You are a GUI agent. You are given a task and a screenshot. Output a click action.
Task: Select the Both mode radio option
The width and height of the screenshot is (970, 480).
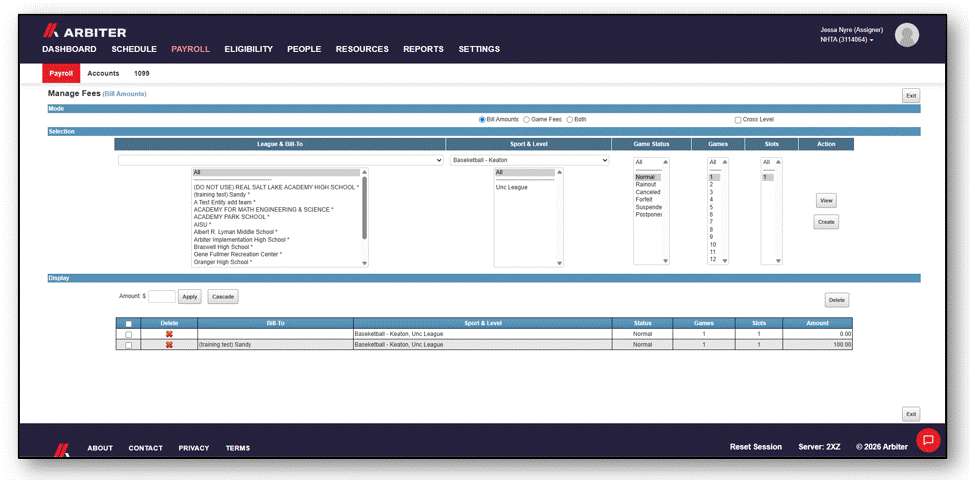click(x=570, y=119)
